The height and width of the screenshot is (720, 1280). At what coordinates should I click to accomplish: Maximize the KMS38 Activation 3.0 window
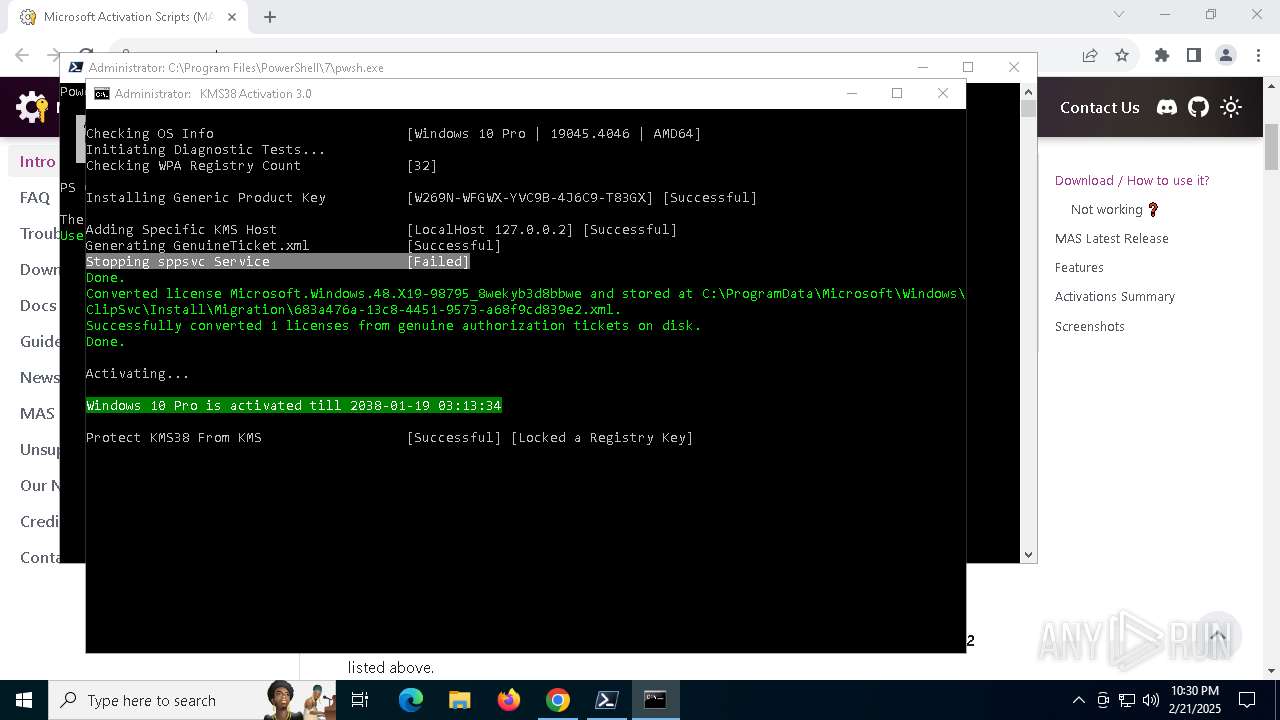(x=897, y=93)
